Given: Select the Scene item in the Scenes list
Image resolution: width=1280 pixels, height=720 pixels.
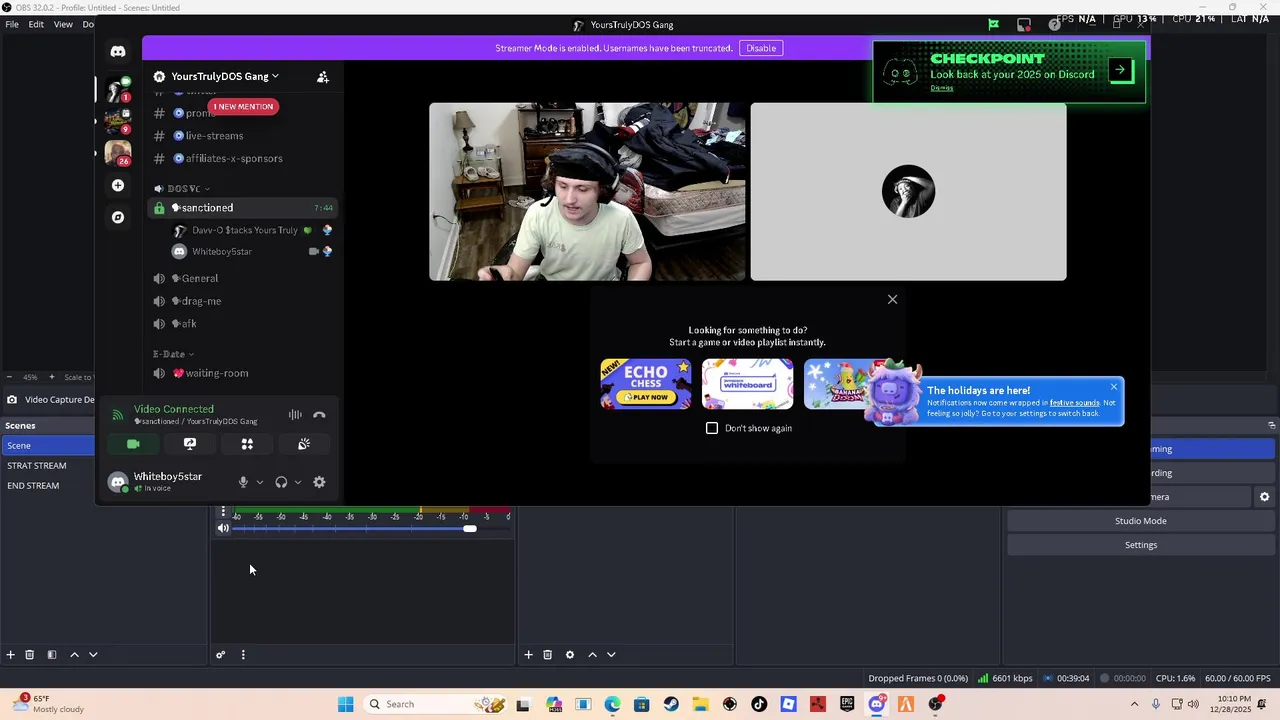Looking at the screenshot, I should [x=48, y=446].
